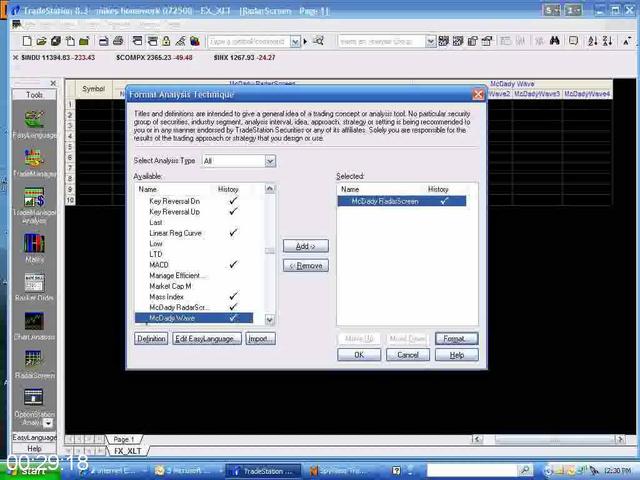Click the Available list scroll-up arrow
Screen dimensions: 640x480
click(270, 189)
